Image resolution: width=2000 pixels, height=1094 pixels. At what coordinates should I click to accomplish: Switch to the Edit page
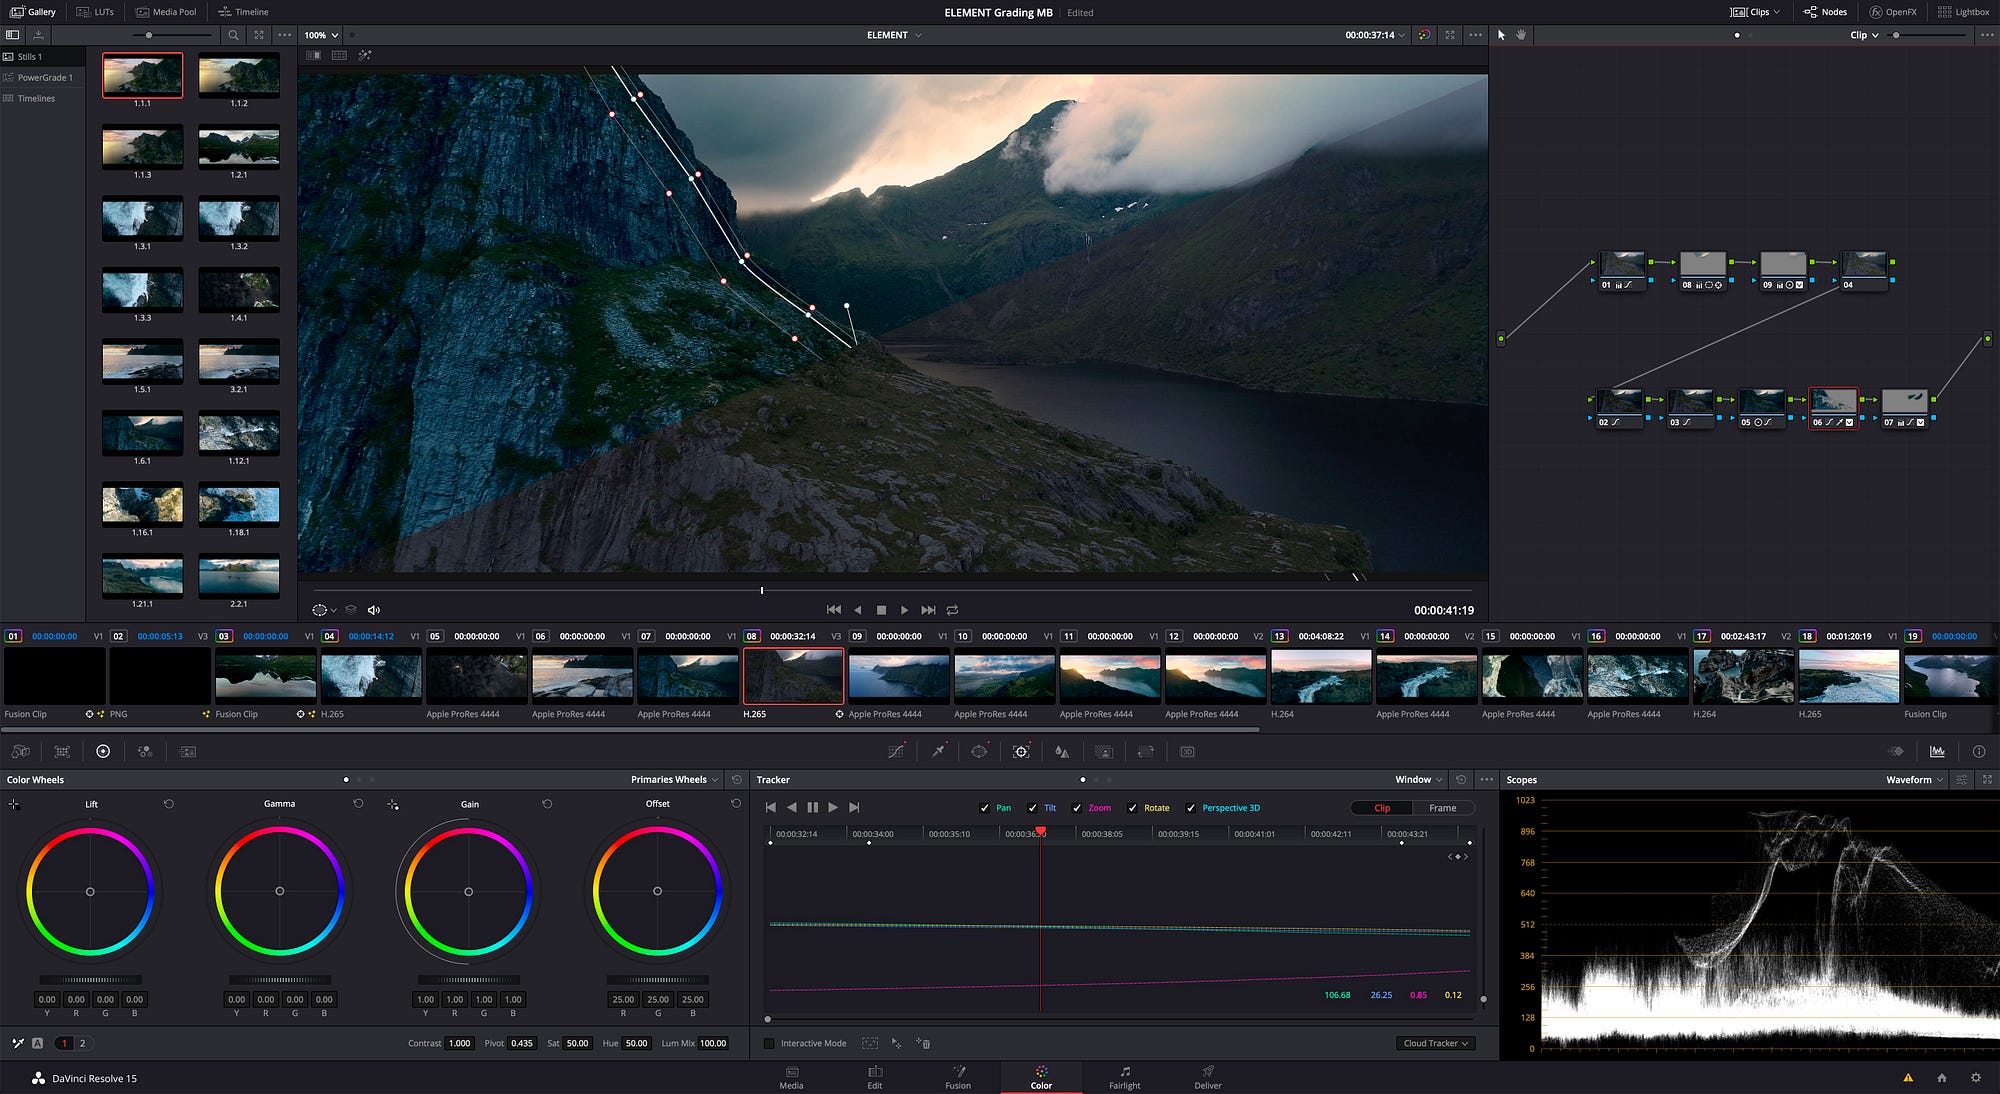pos(874,1077)
